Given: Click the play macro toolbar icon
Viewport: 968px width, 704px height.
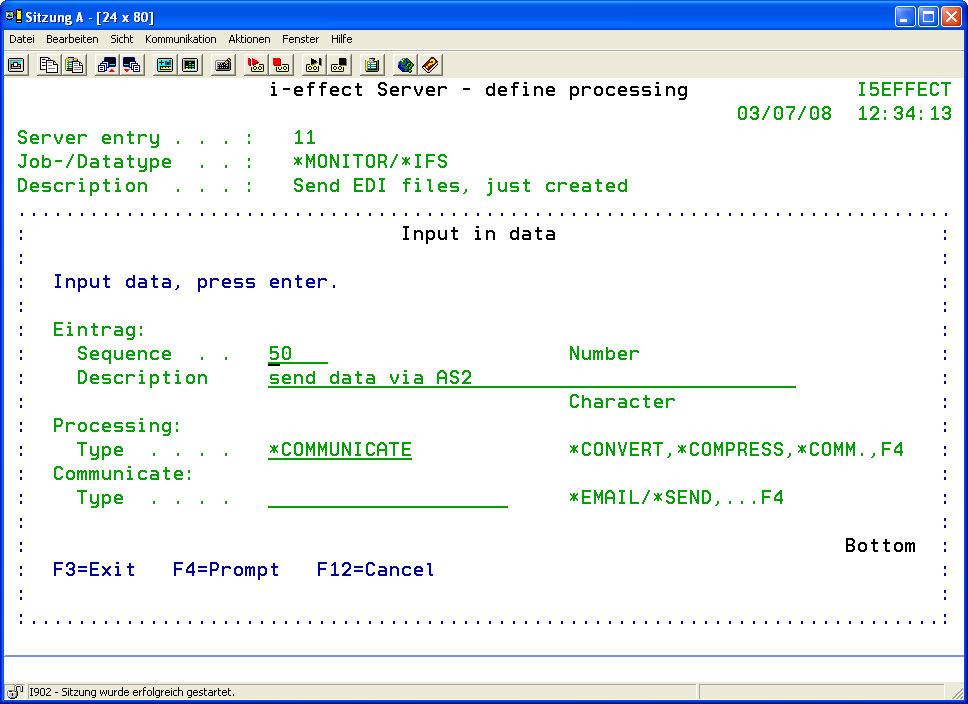Looking at the screenshot, I should [x=314, y=65].
